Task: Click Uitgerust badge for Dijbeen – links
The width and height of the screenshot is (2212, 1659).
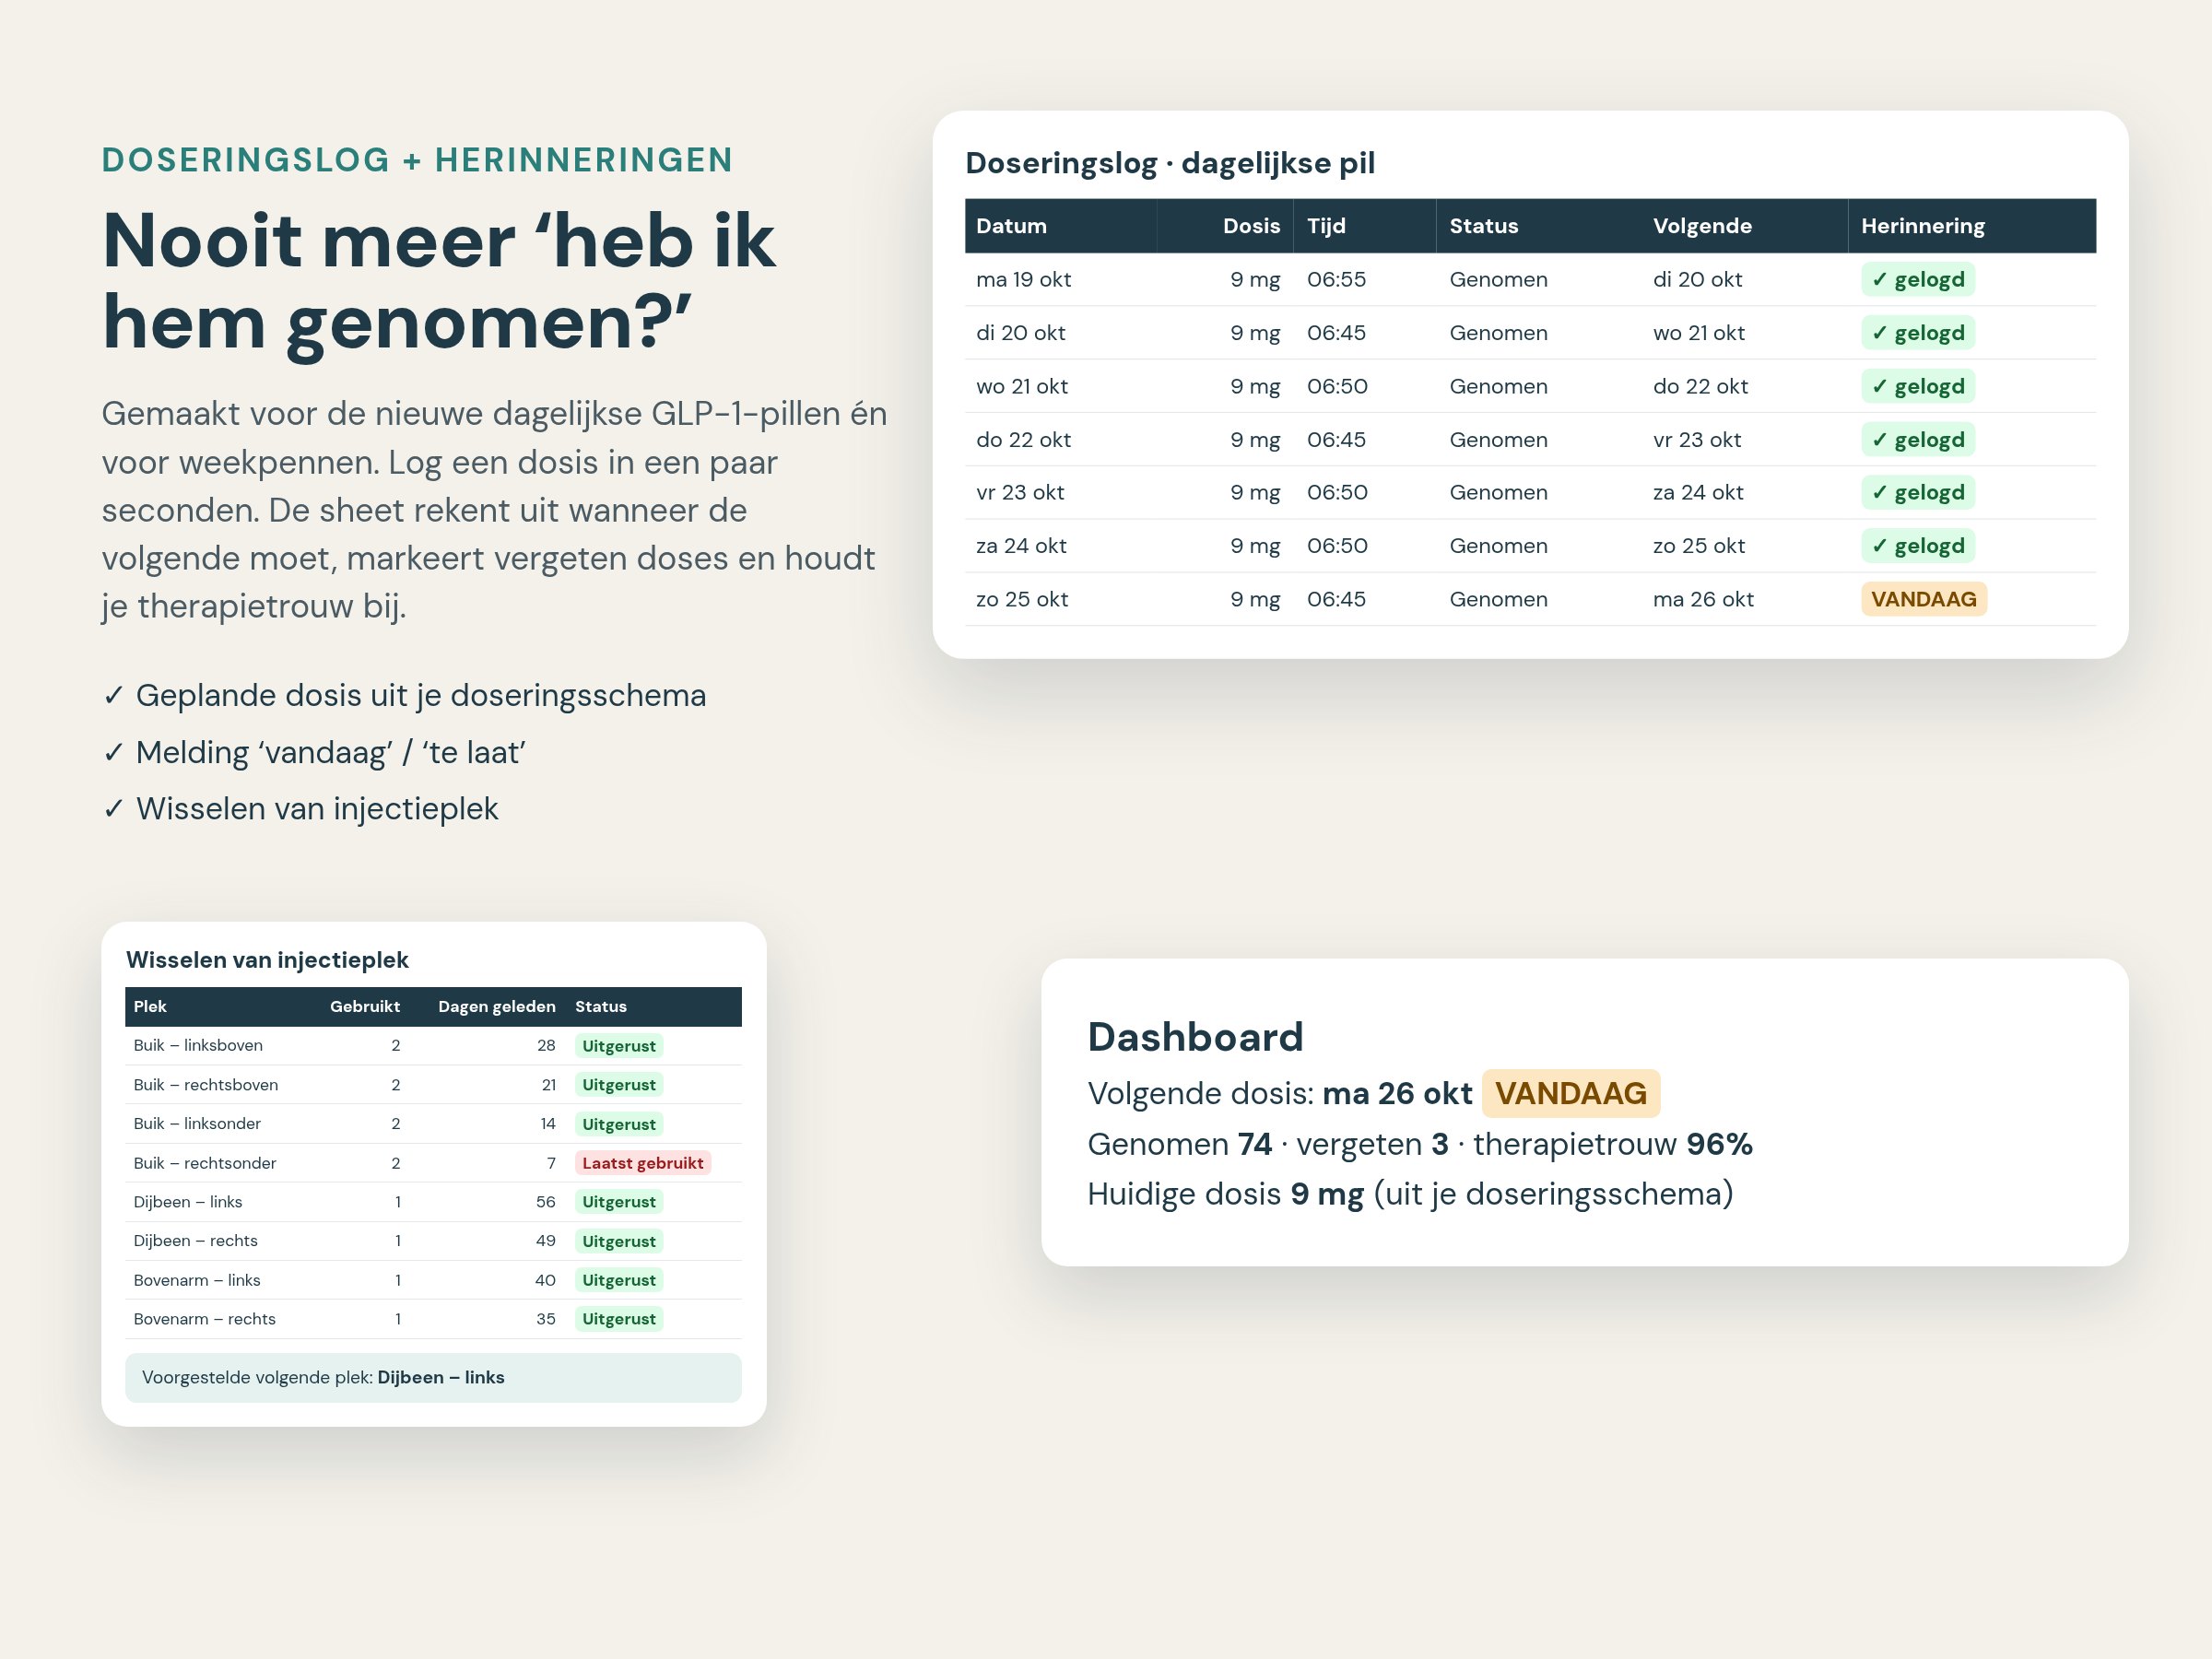Action: point(618,1202)
